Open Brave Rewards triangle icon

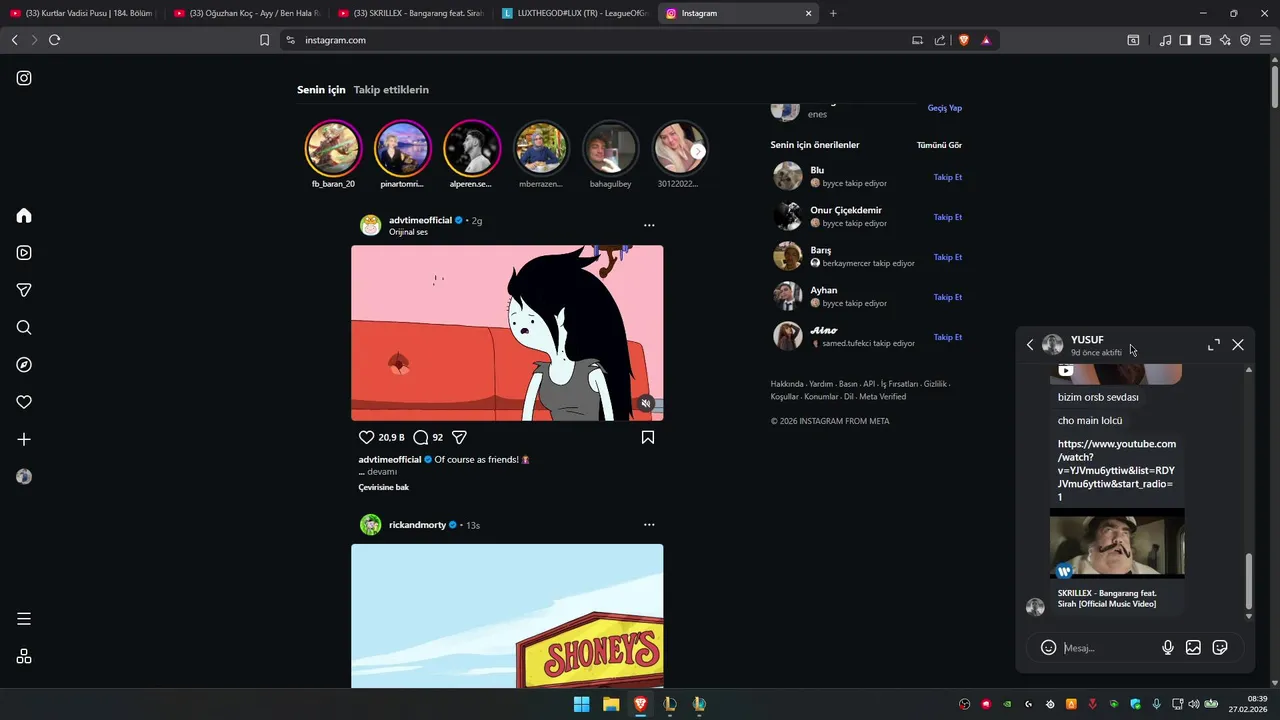pos(986,40)
